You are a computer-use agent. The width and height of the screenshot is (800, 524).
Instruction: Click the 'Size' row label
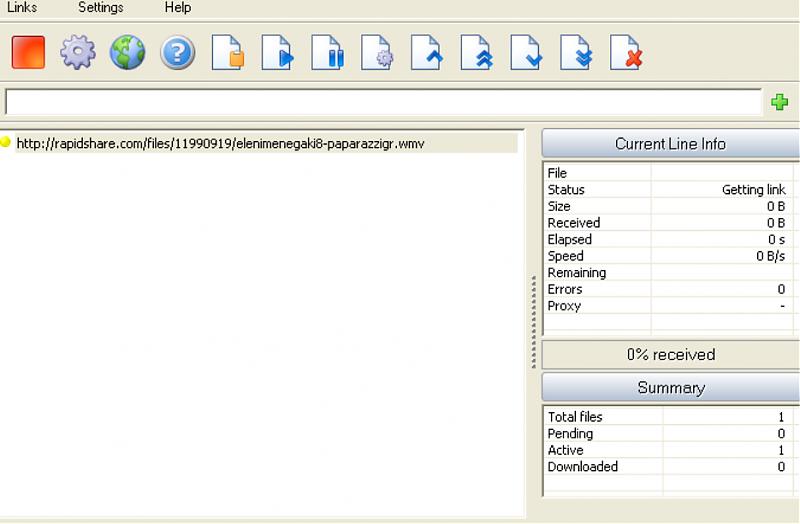pyautogui.click(x=559, y=206)
